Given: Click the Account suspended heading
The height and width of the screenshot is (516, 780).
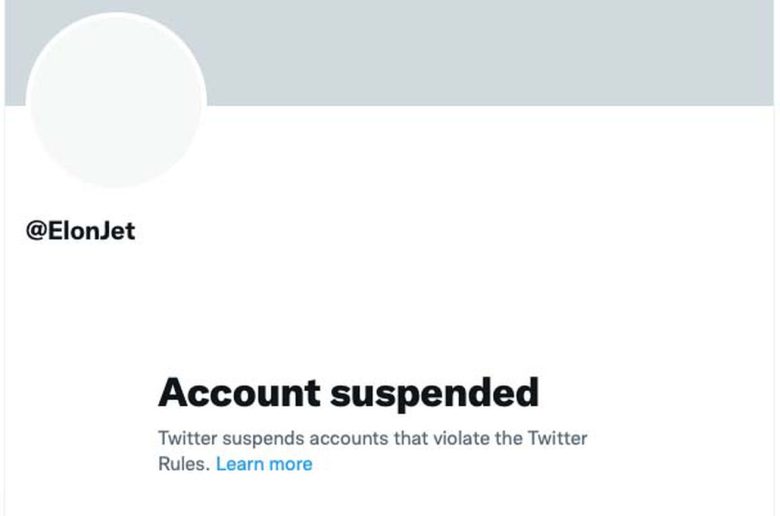Looking at the screenshot, I should pyautogui.click(x=348, y=393).
